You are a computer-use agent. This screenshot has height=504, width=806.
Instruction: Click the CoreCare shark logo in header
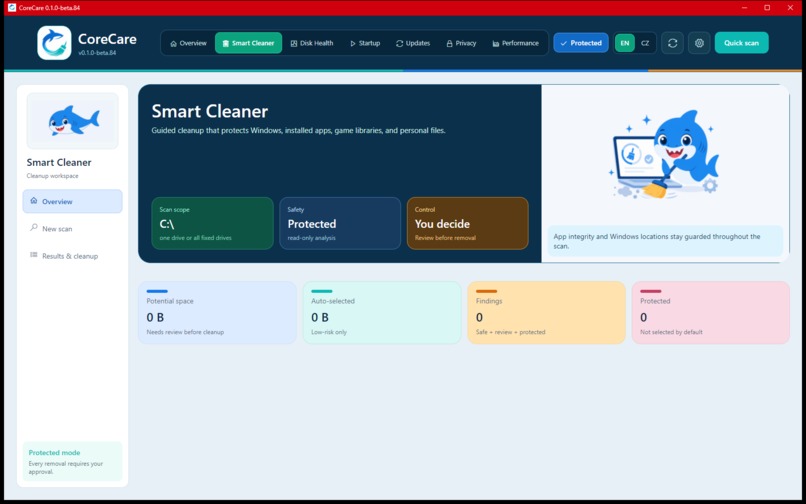(x=54, y=43)
